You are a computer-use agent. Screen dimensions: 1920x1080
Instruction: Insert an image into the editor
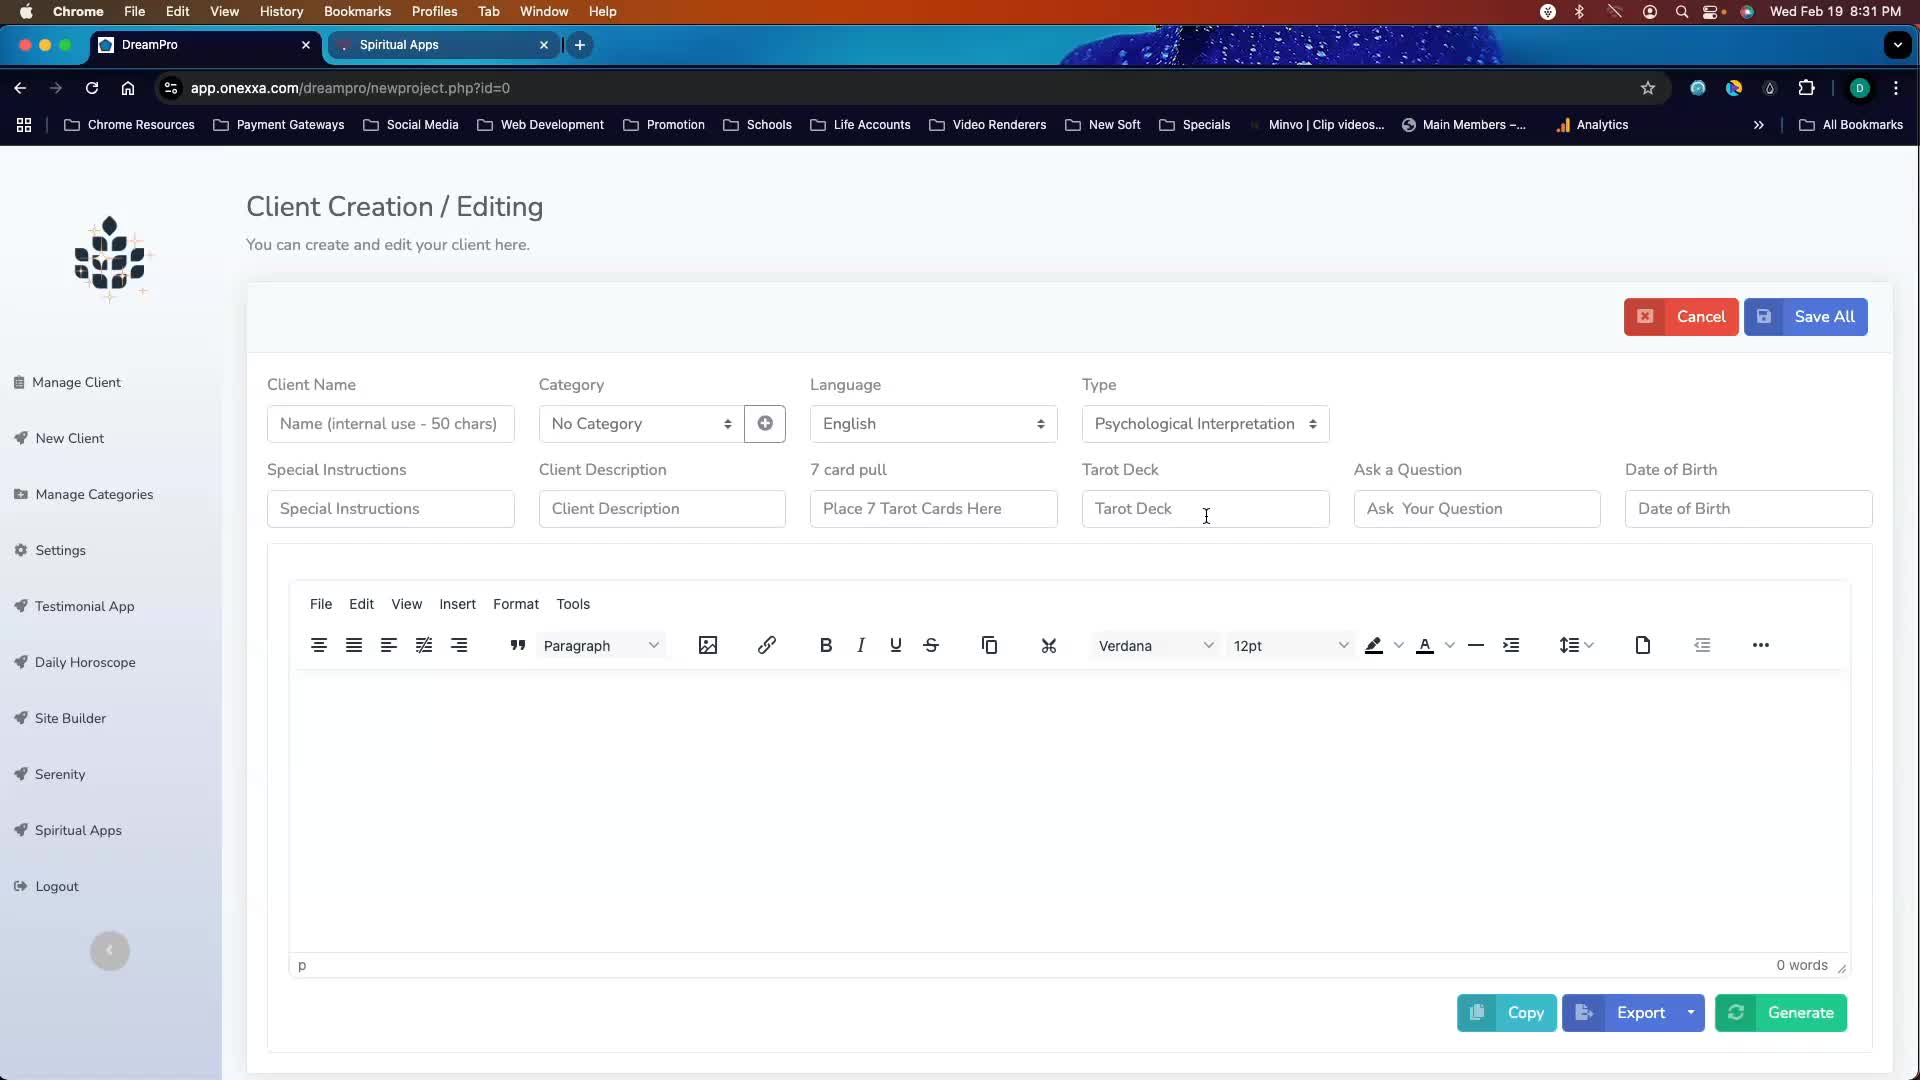[x=708, y=646]
